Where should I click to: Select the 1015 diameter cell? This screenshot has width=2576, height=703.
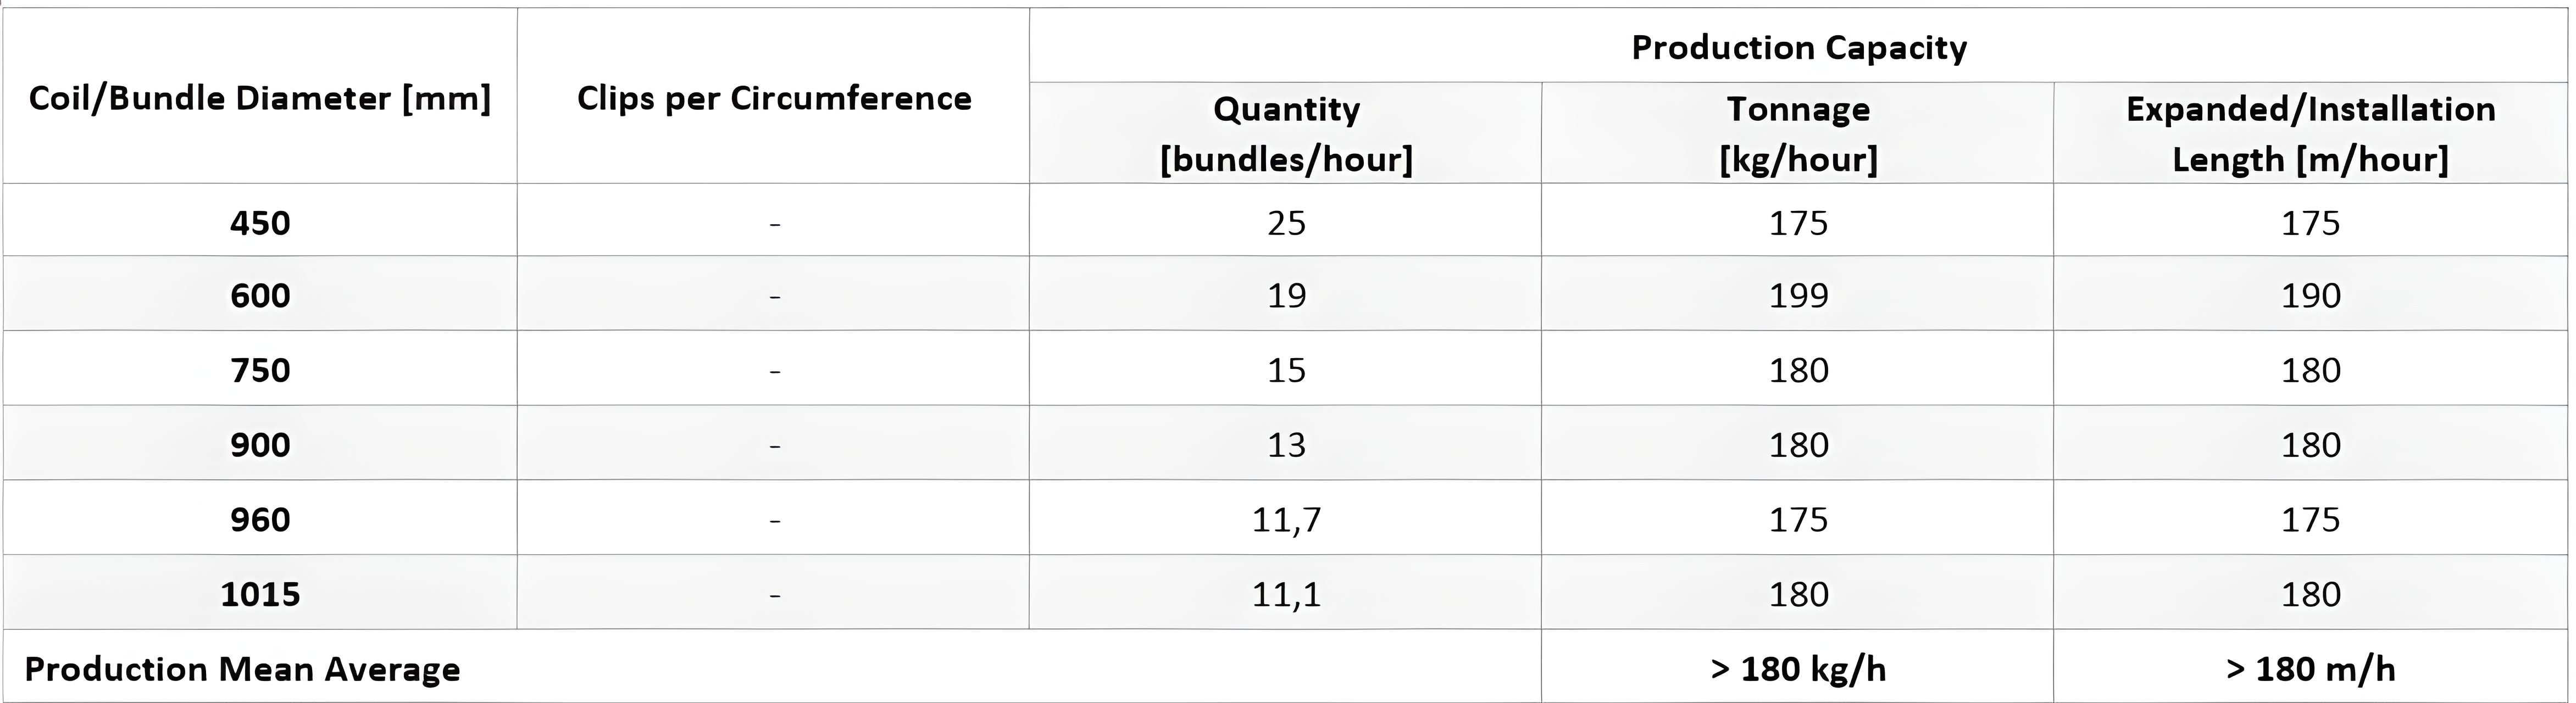click(x=260, y=594)
